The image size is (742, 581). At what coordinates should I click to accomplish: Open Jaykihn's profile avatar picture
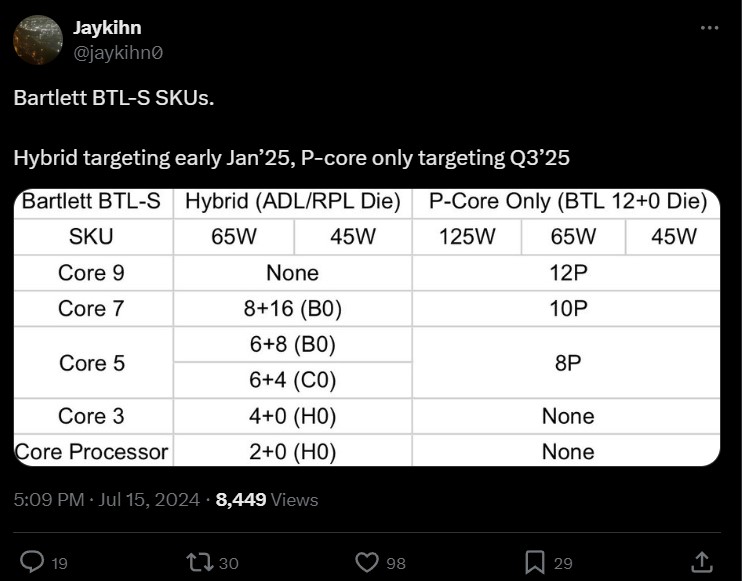[x=38, y=40]
